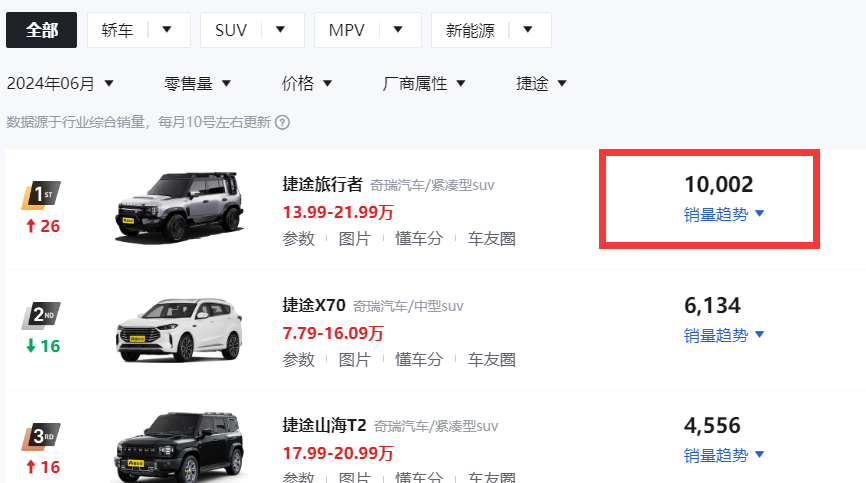866x483 pixels.
Task: Open 参数 link under 捷途旅行者
Action: [x=299, y=238]
